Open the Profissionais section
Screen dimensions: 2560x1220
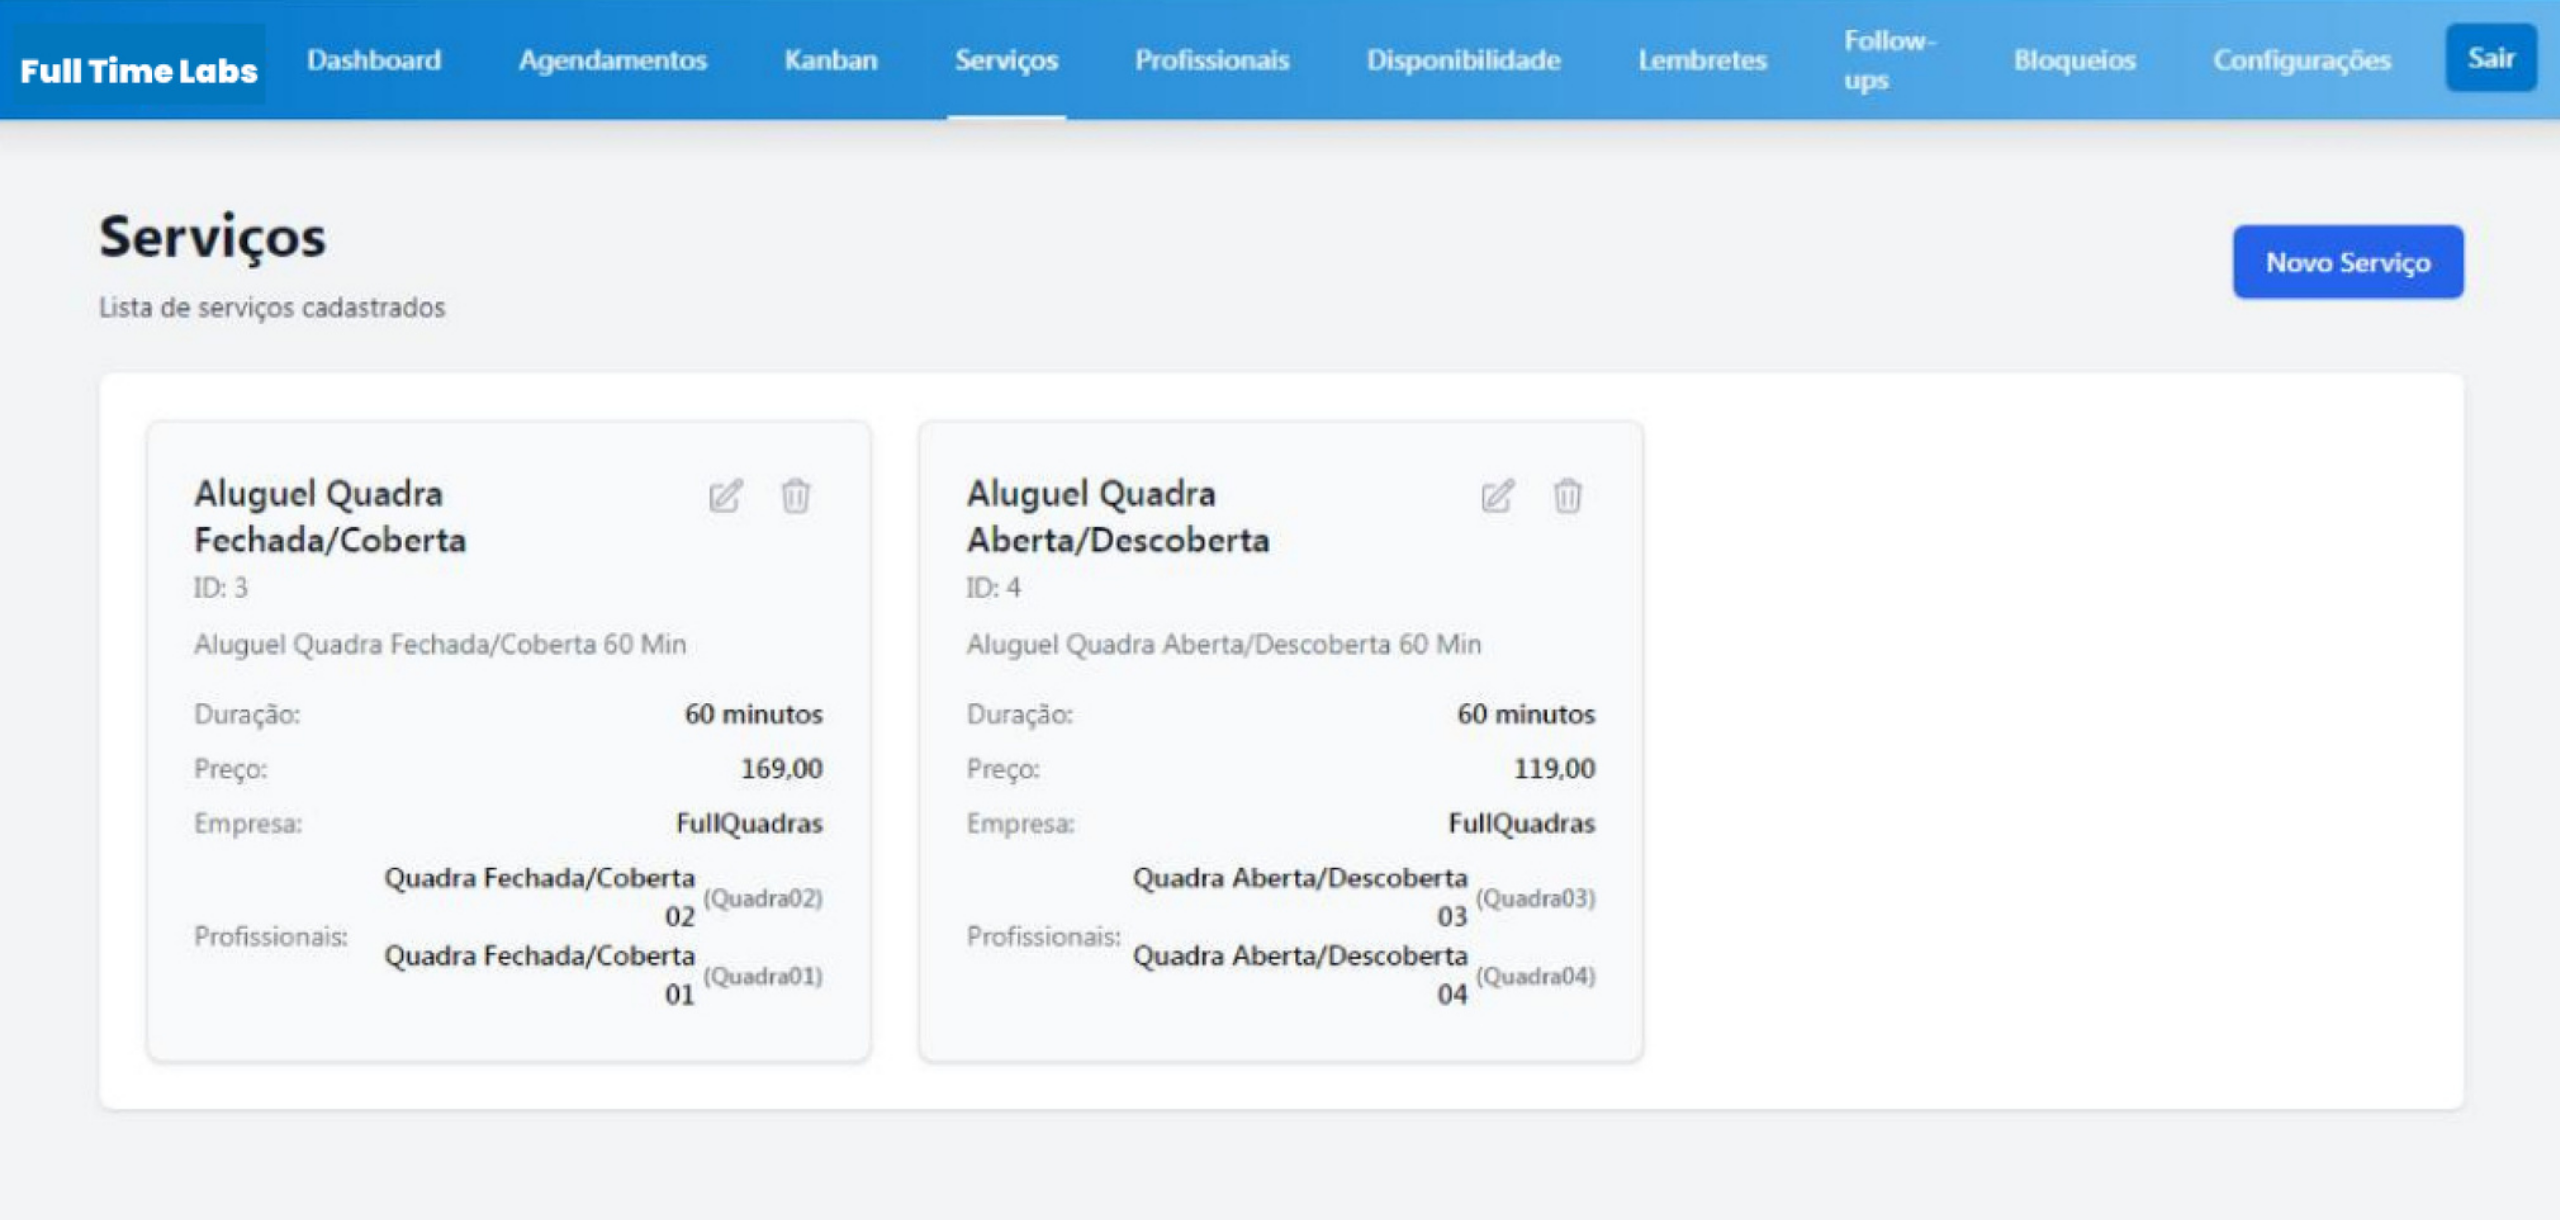(x=1212, y=60)
